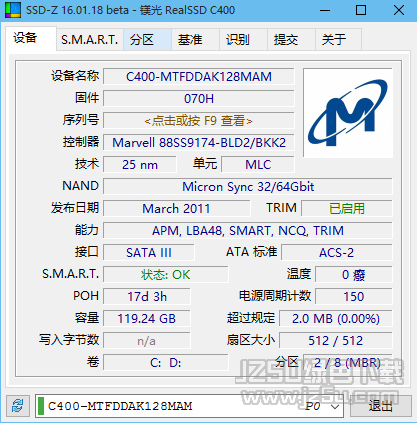Open the 分区 tab
Screen dimensions: 417x423
coord(147,40)
